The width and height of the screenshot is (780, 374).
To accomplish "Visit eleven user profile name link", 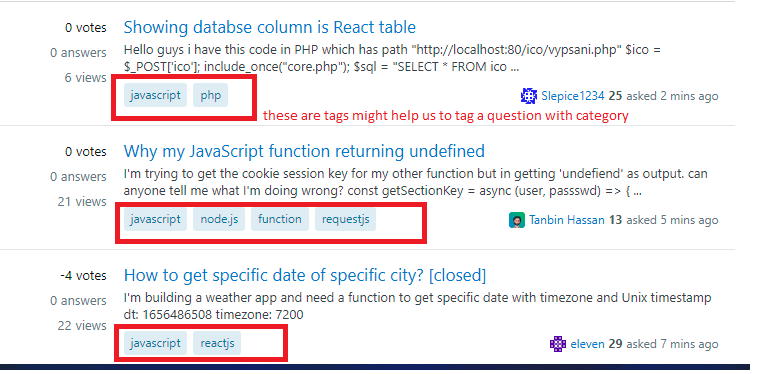I will (587, 344).
